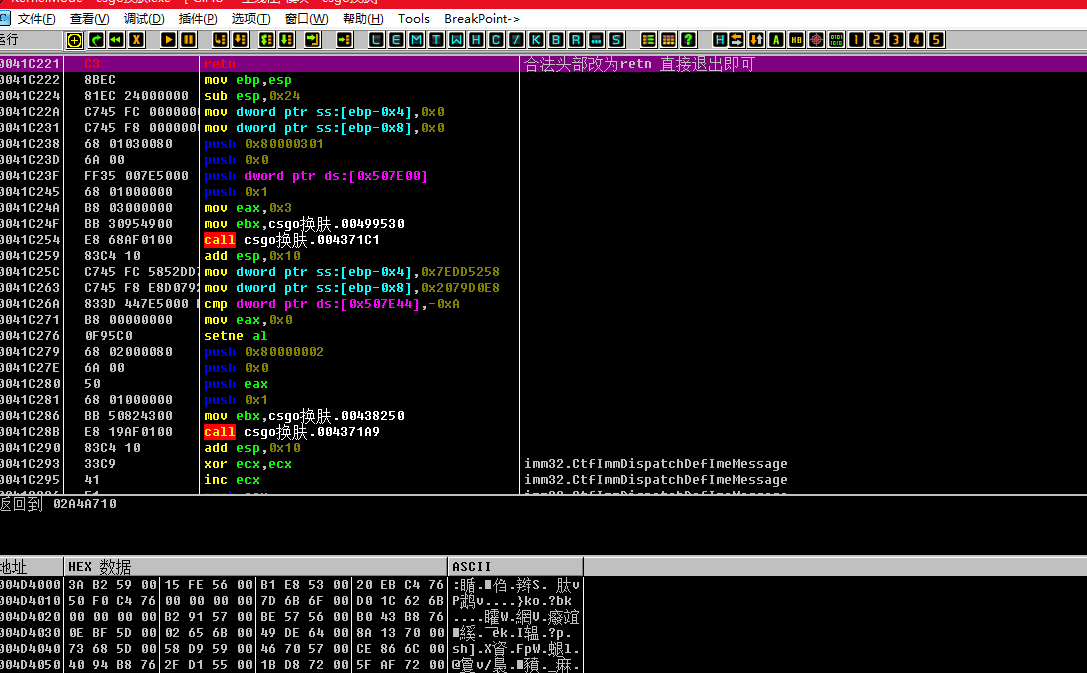Open the Log window with L icon
The height and width of the screenshot is (673, 1087).
(x=376, y=40)
